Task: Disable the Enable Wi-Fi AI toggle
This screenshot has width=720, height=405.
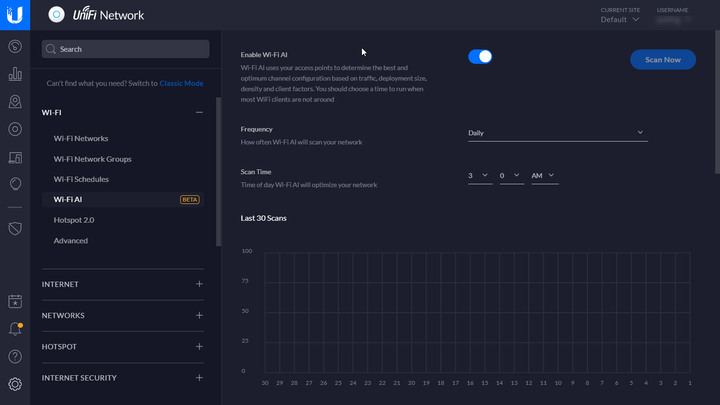Action: 480,56
